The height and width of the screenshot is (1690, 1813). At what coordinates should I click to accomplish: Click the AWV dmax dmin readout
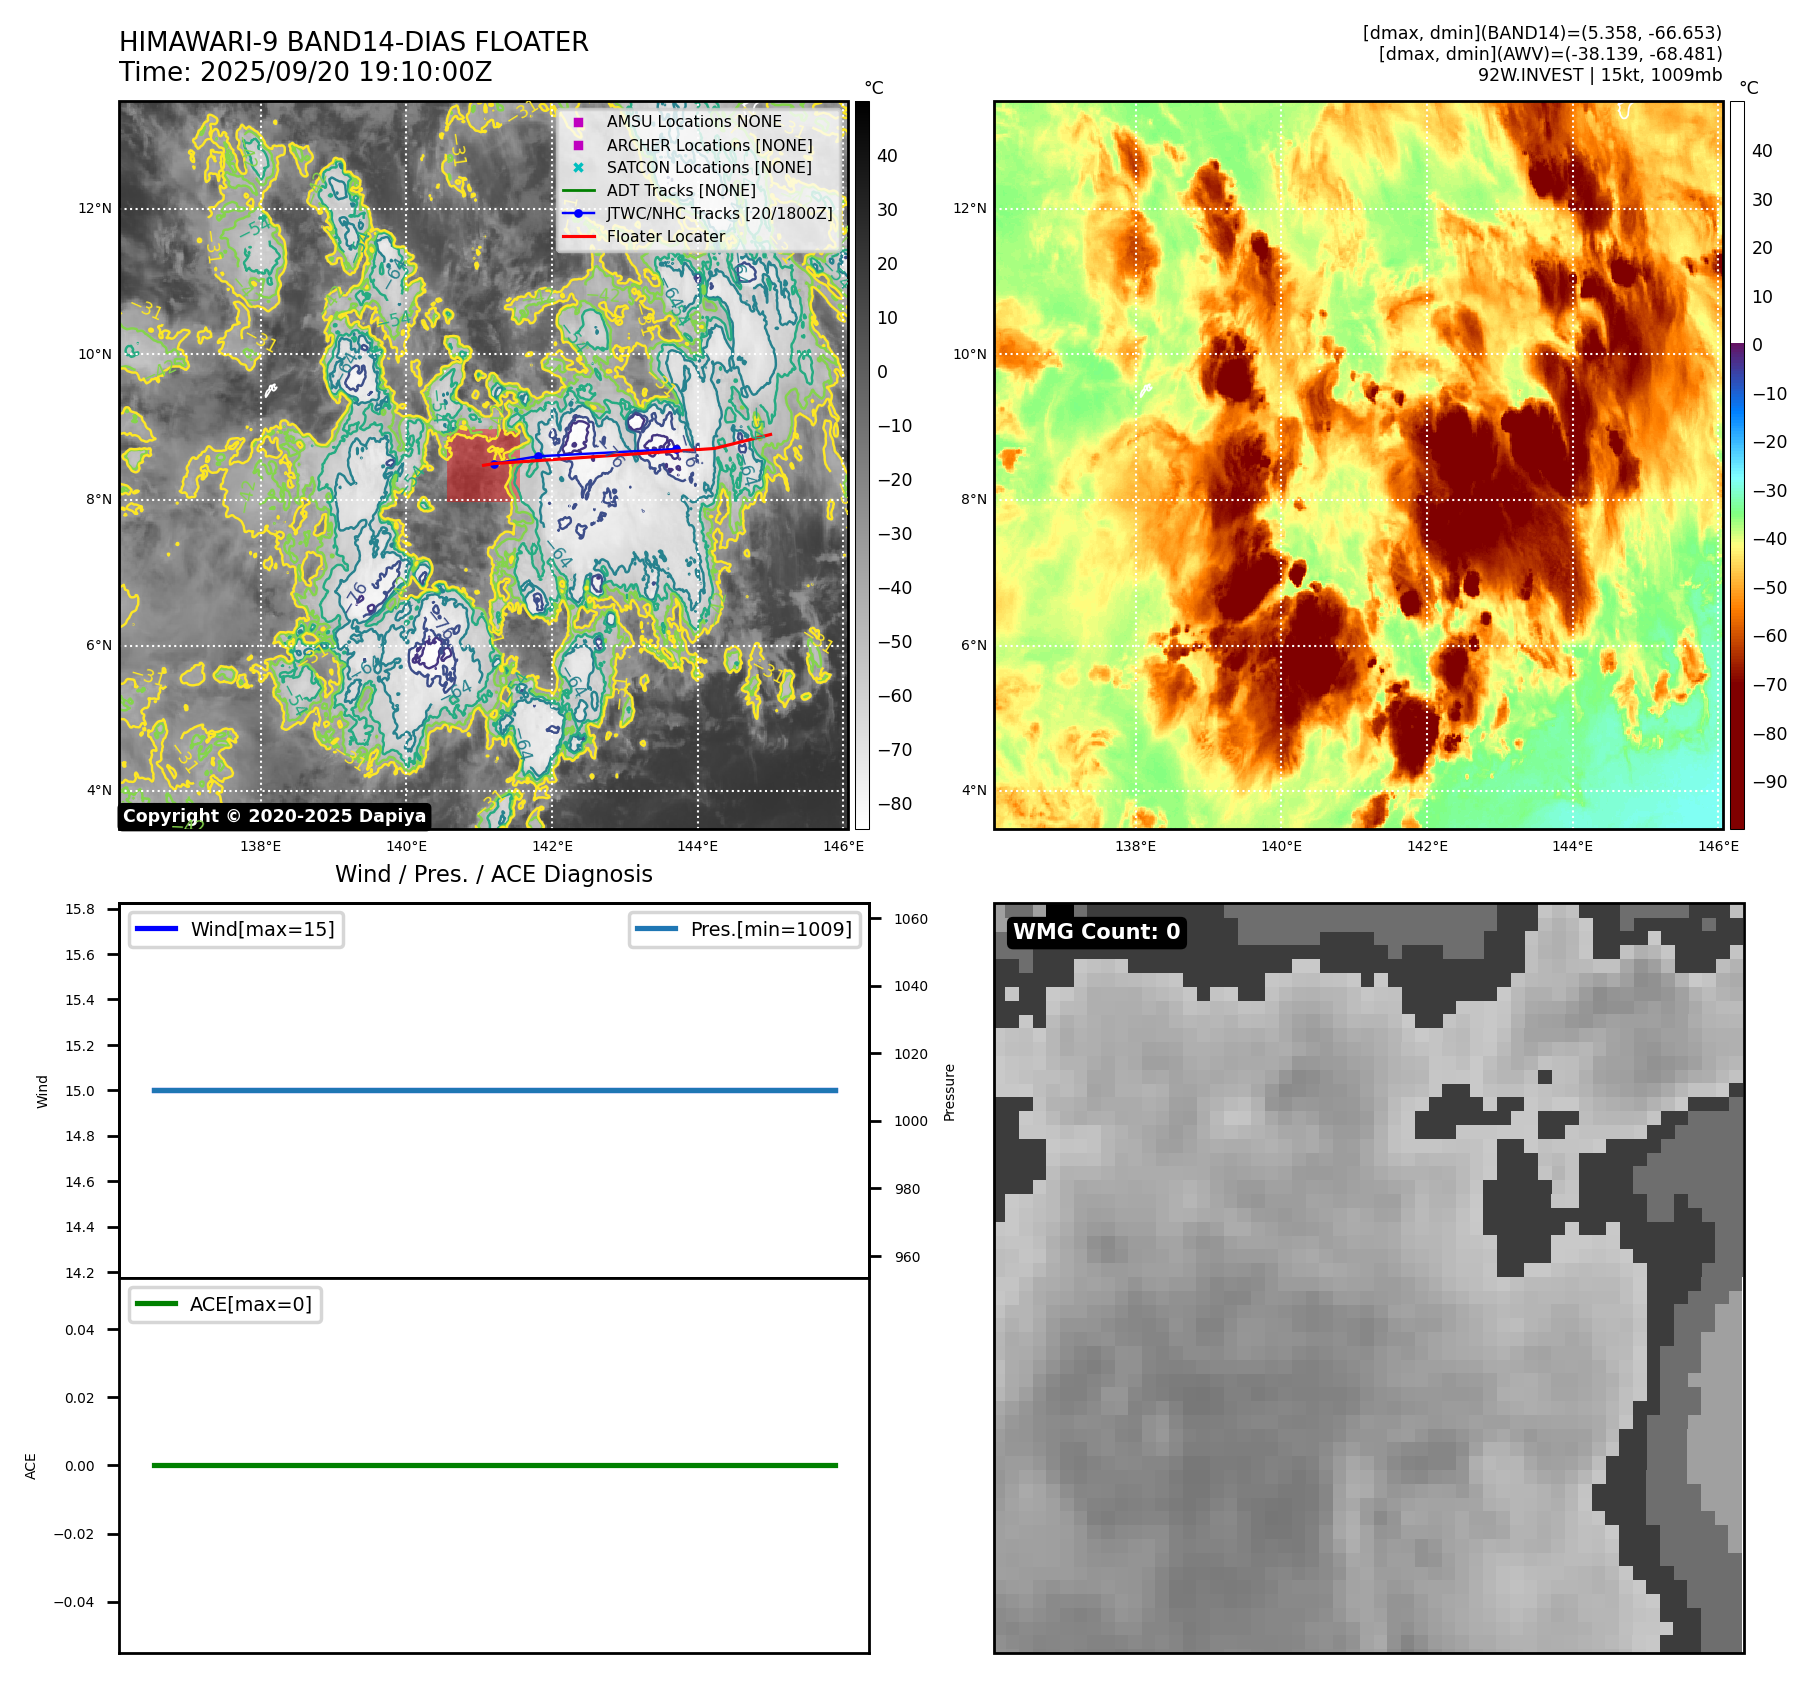pyautogui.click(x=1550, y=54)
